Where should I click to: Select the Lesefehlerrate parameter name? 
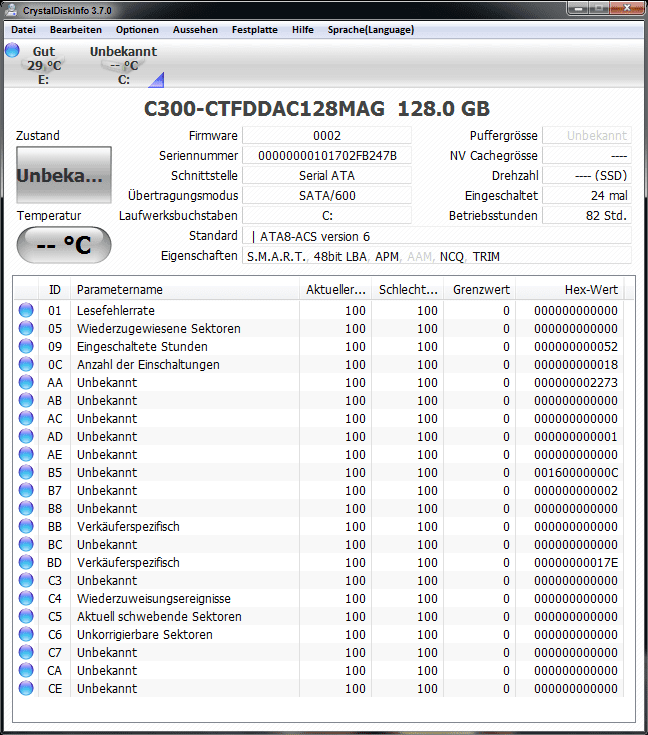pos(116,310)
